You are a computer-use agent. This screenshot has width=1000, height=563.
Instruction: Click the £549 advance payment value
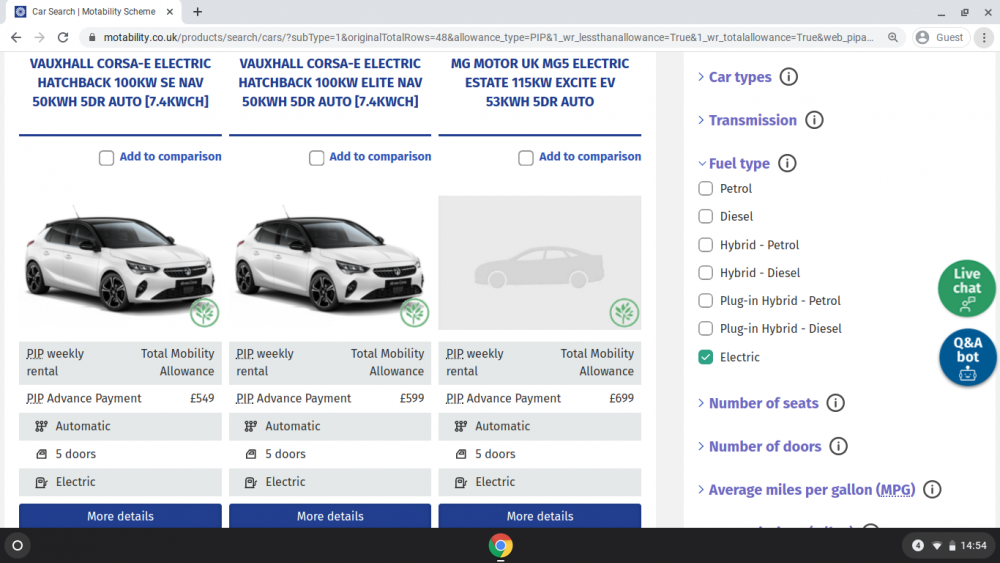(x=202, y=398)
